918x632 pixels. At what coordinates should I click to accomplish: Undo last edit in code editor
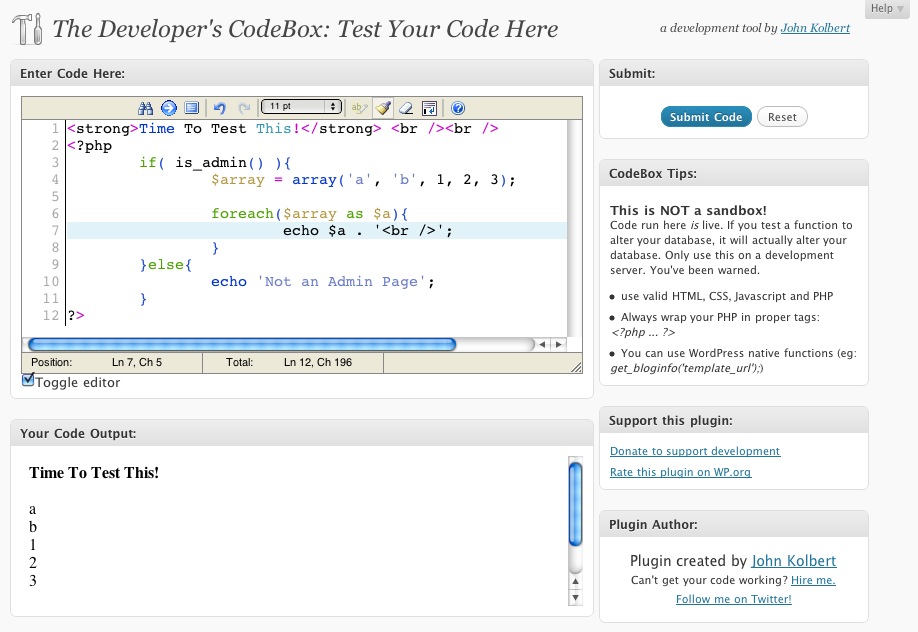220,108
